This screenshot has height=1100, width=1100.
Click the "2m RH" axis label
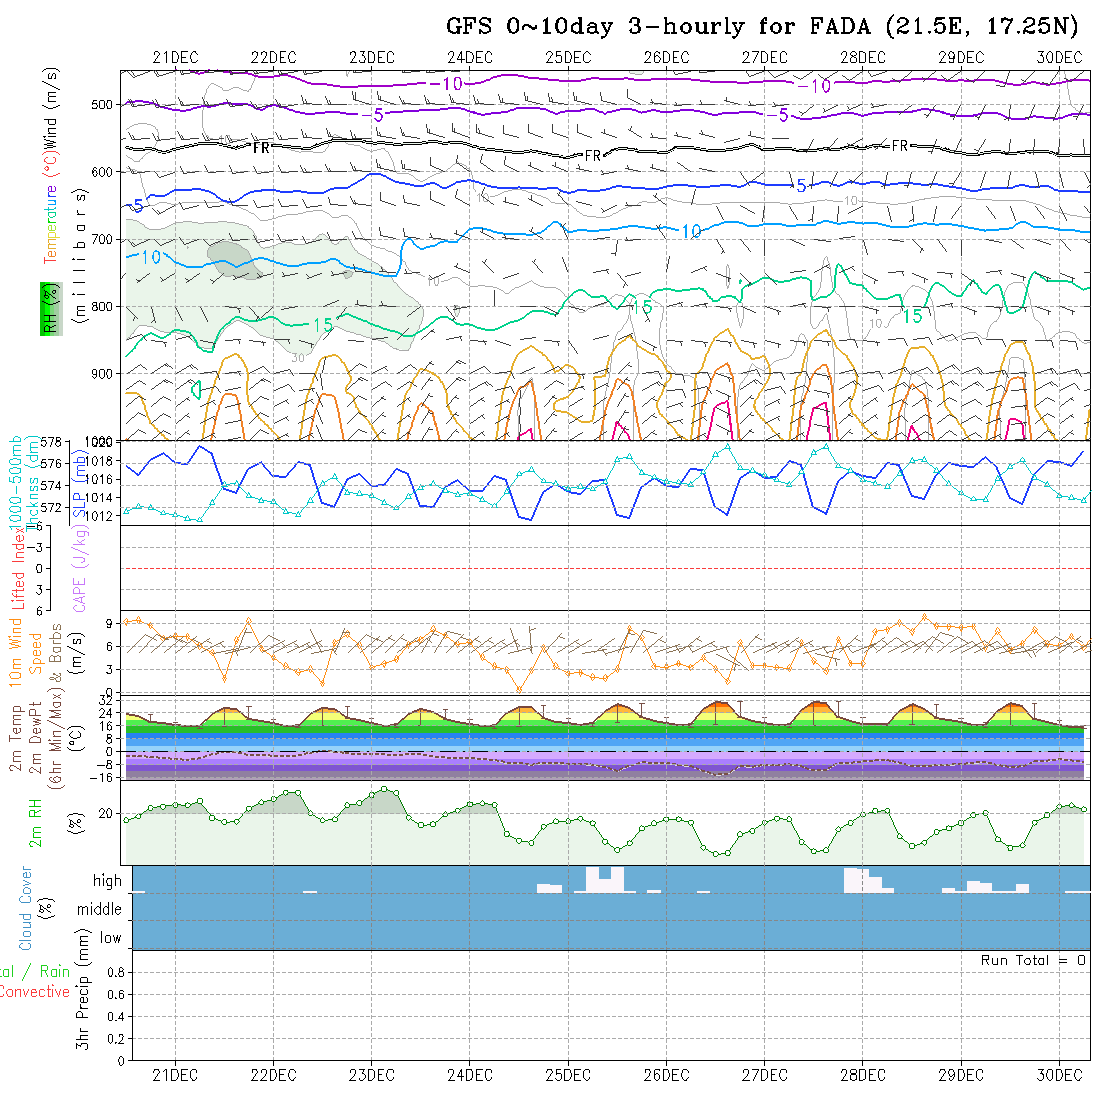pos(36,822)
